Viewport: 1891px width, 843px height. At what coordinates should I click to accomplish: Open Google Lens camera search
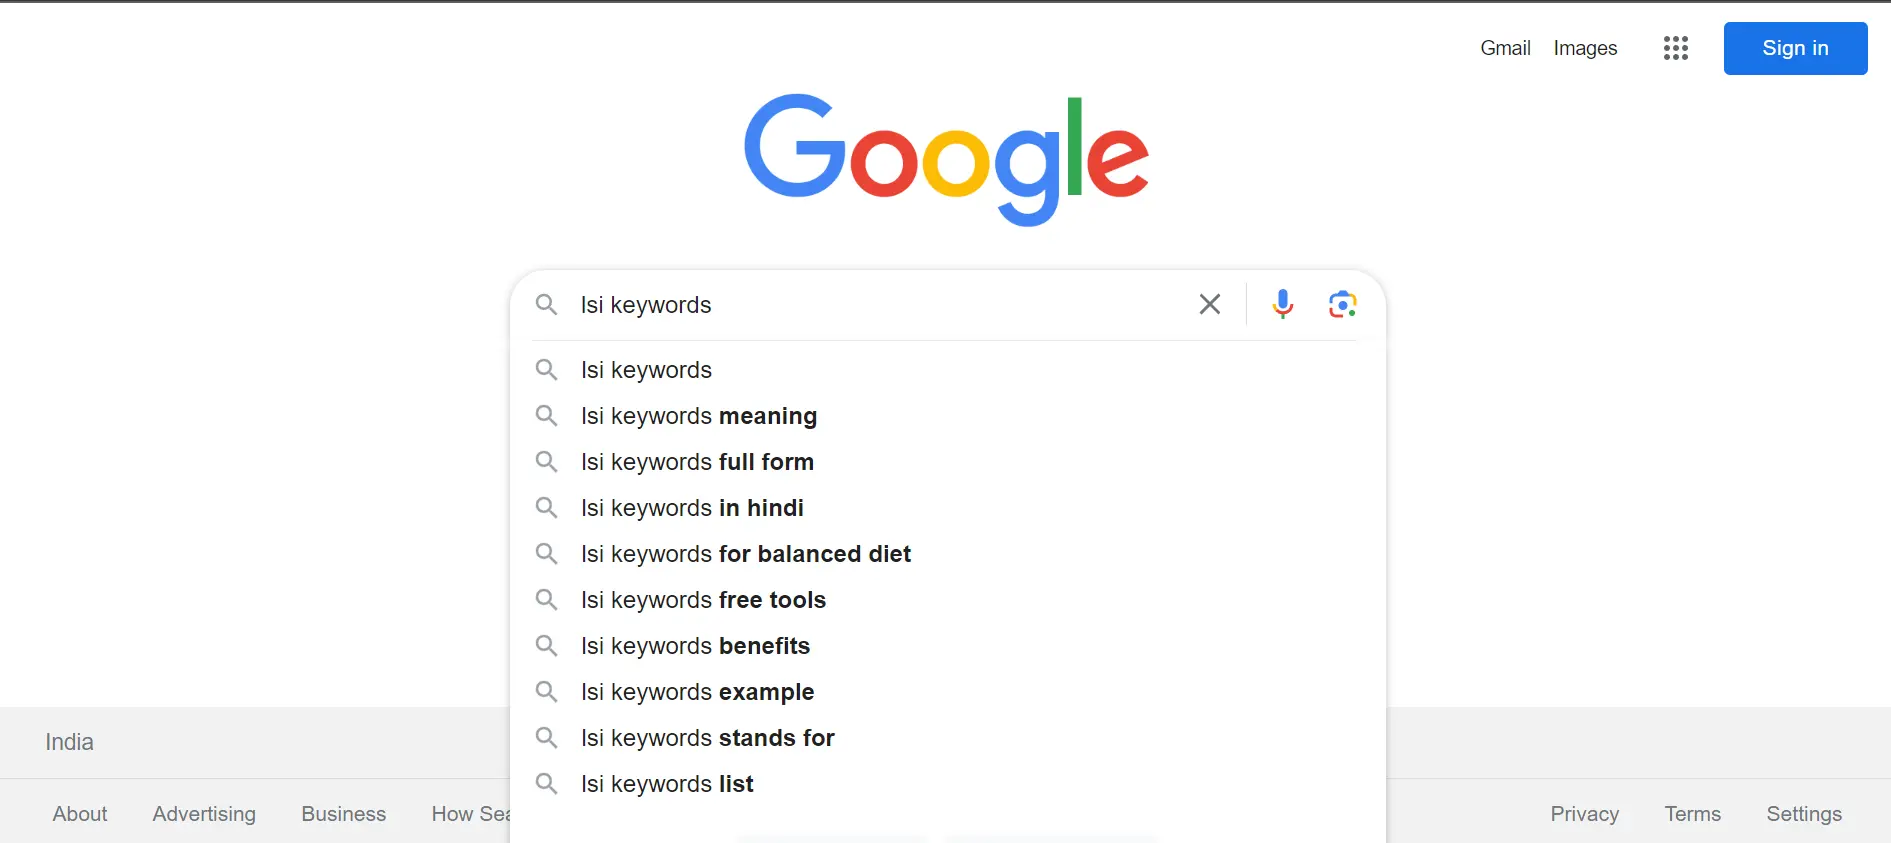(x=1341, y=304)
